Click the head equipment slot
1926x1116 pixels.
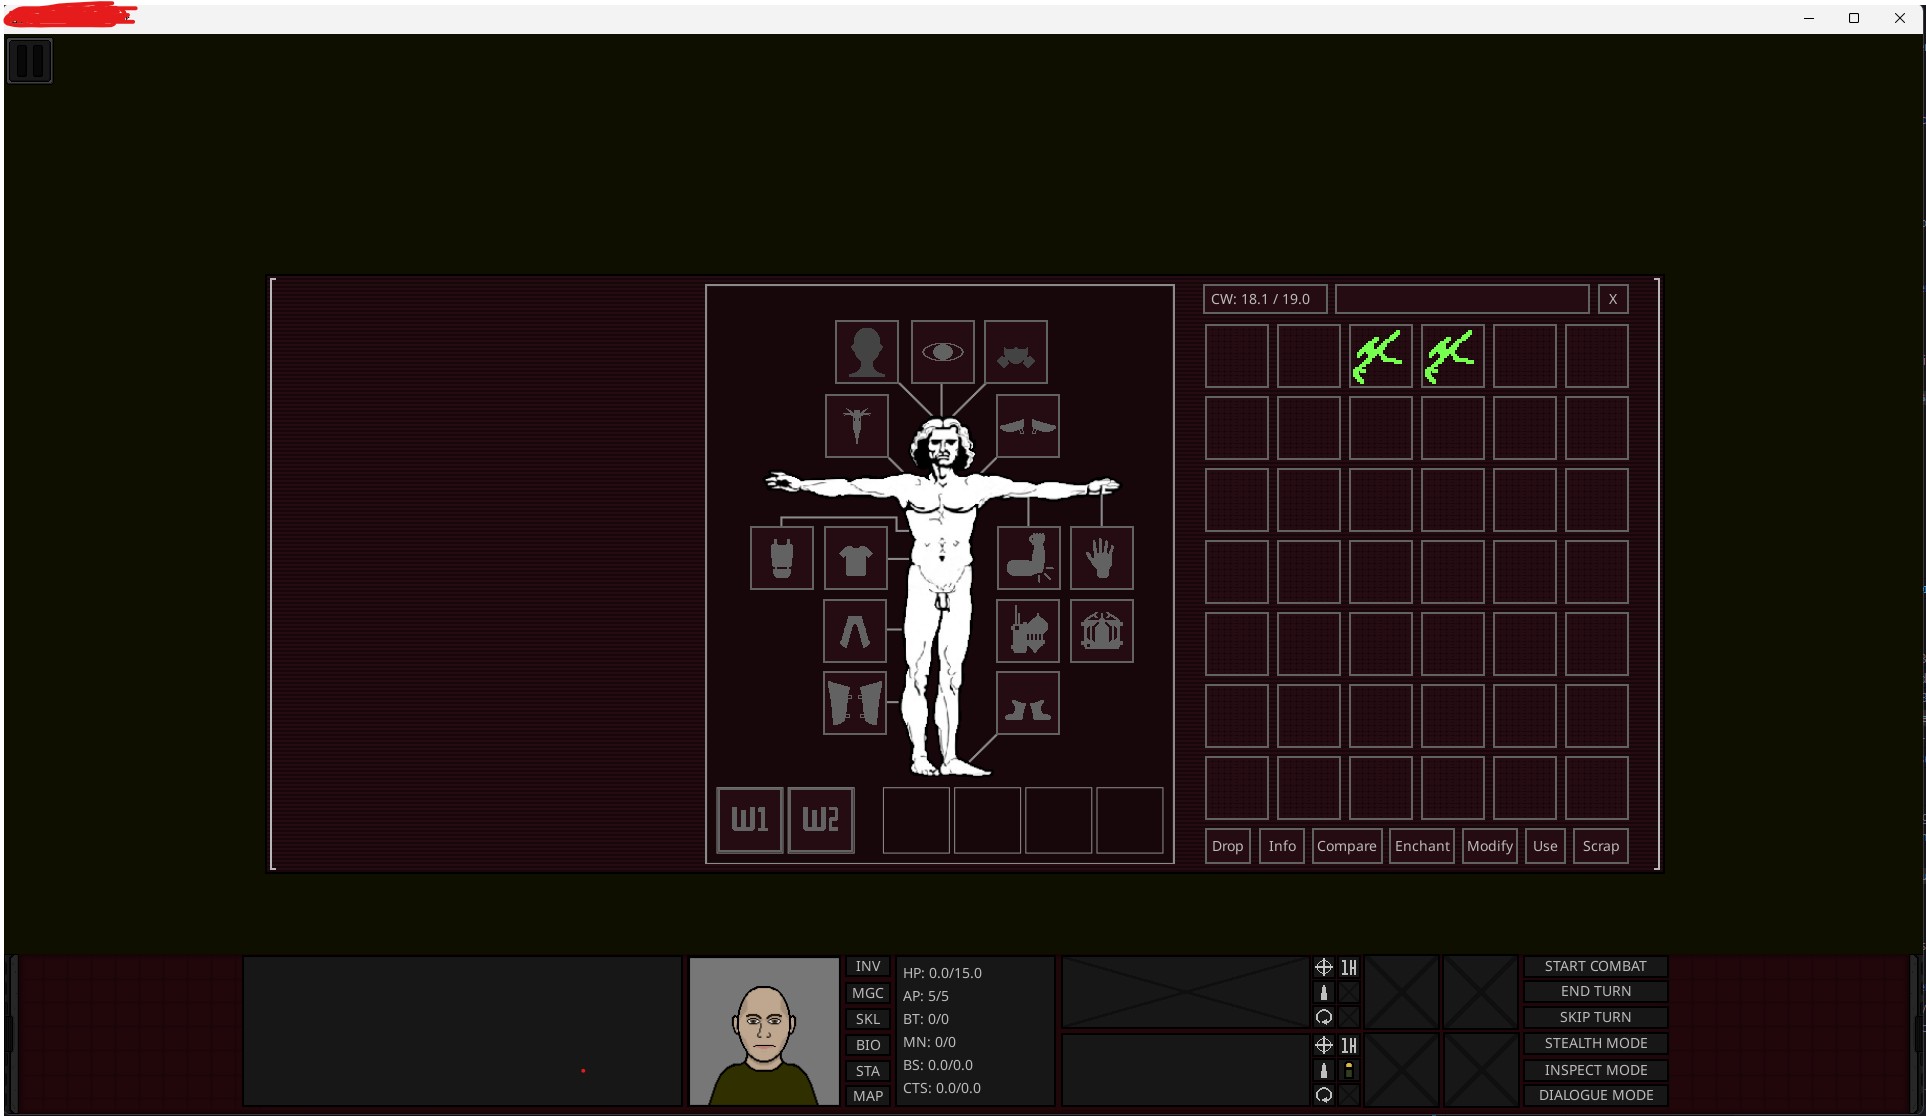tap(866, 352)
